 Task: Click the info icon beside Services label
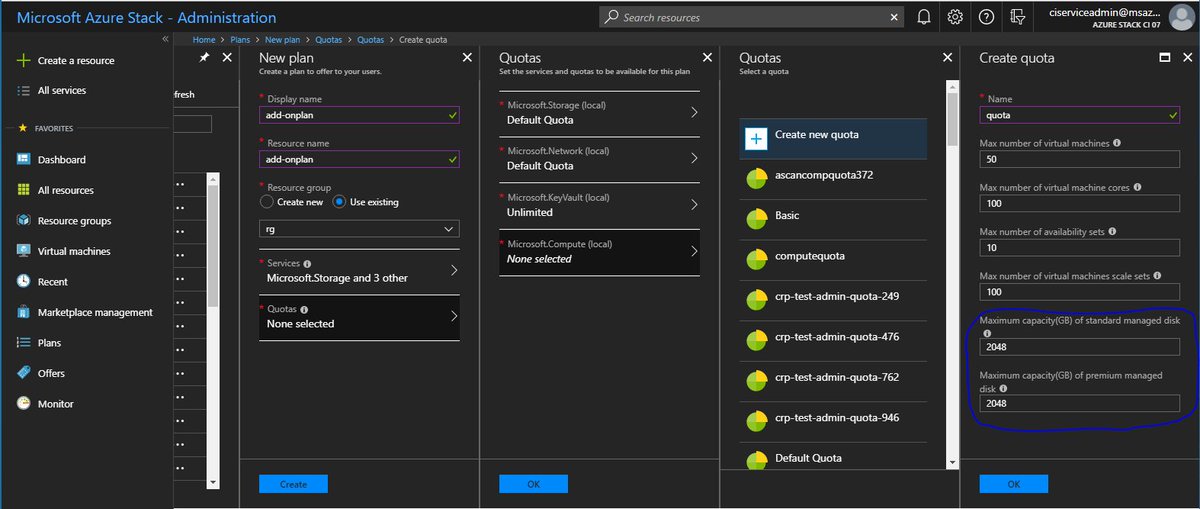pyautogui.click(x=307, y=264)
